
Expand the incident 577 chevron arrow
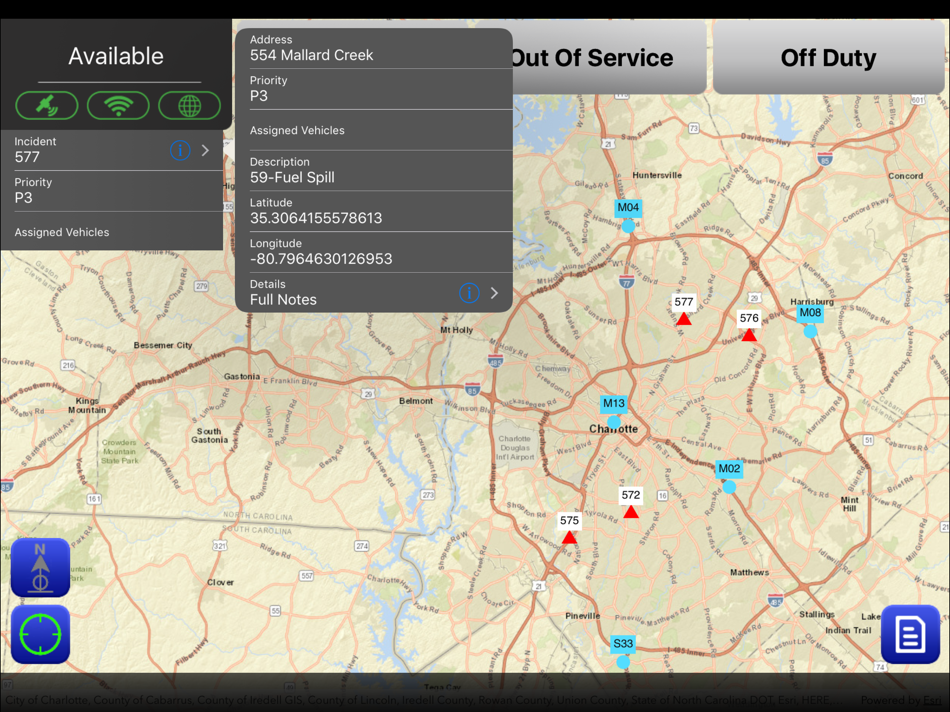tap(205, 150)
